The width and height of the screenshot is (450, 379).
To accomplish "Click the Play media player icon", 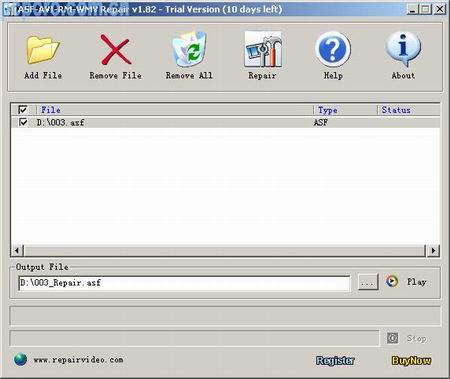I will [392, 282].
